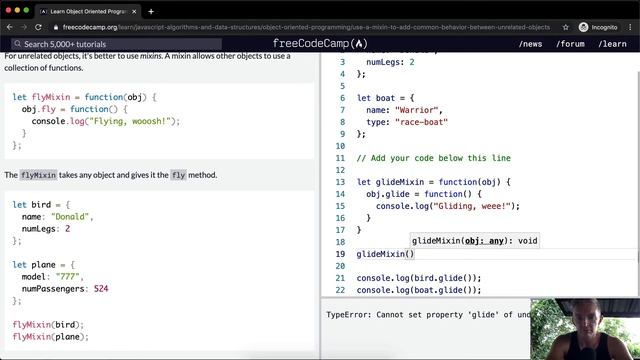
Task: Click line 13 let glideMixin declaration
Action: [x=433, y=182]
